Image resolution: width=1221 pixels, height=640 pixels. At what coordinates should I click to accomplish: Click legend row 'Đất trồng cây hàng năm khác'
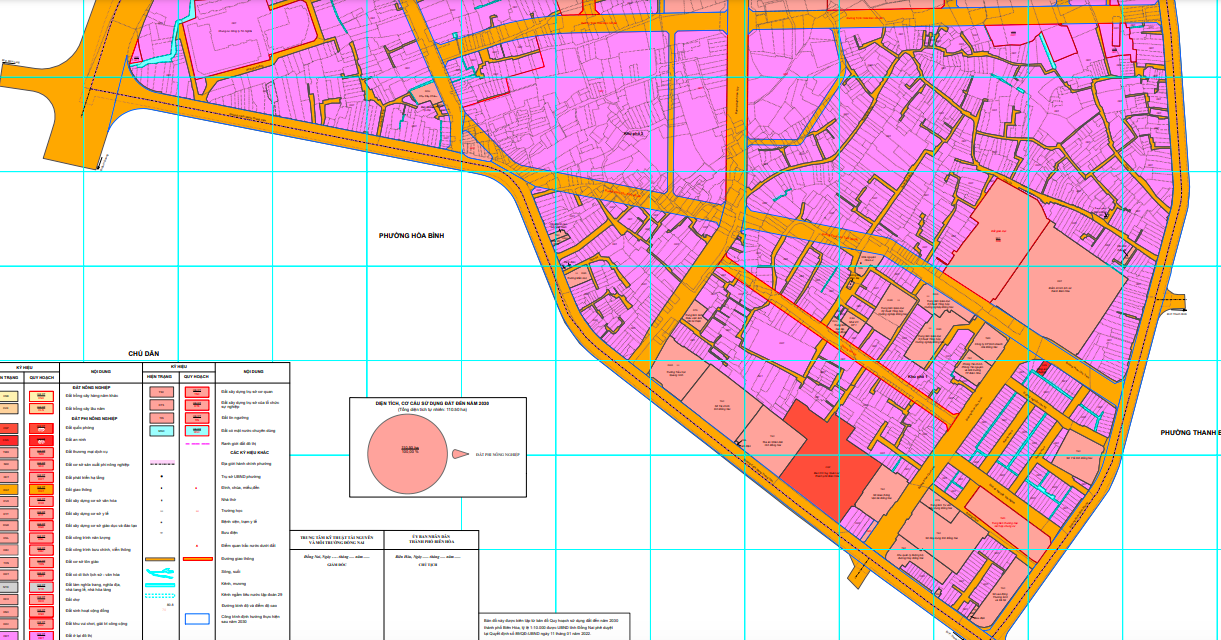92,395
